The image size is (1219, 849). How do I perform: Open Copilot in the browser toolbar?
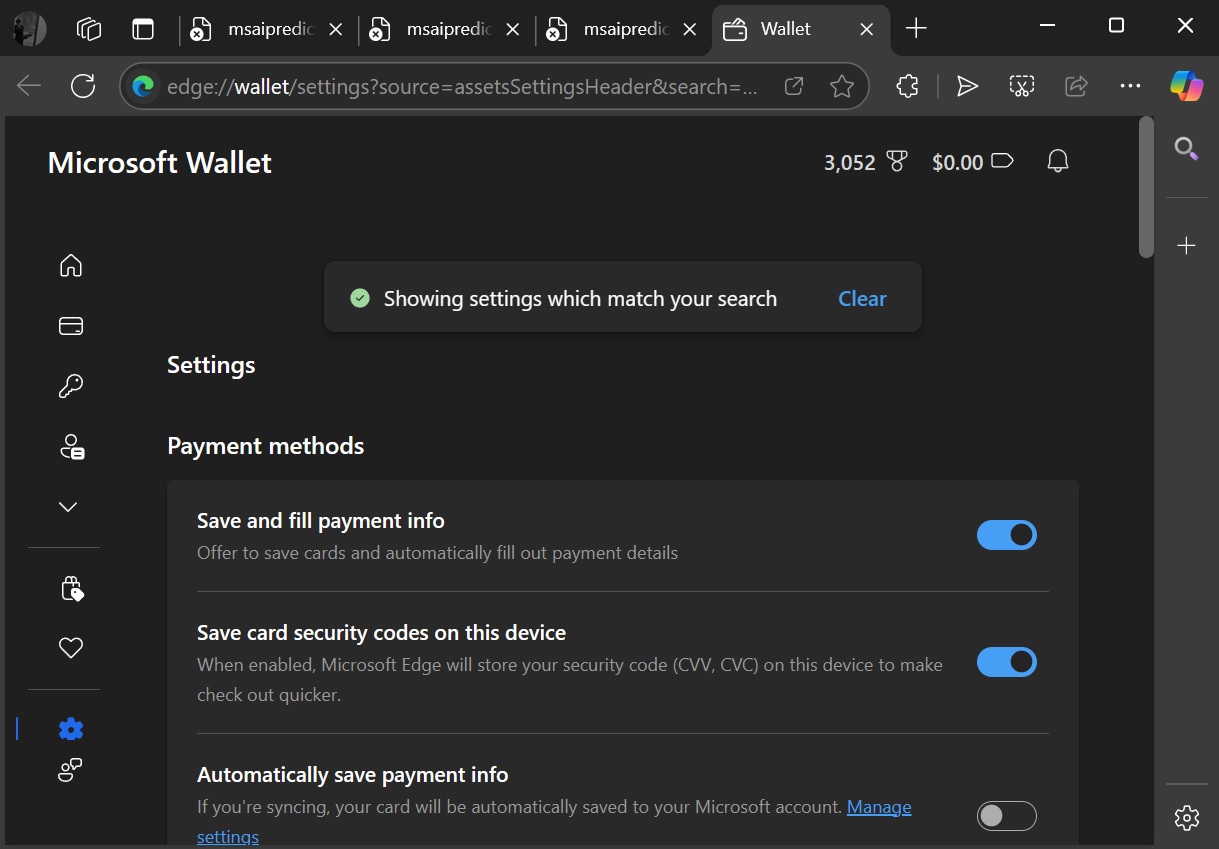1186,85
